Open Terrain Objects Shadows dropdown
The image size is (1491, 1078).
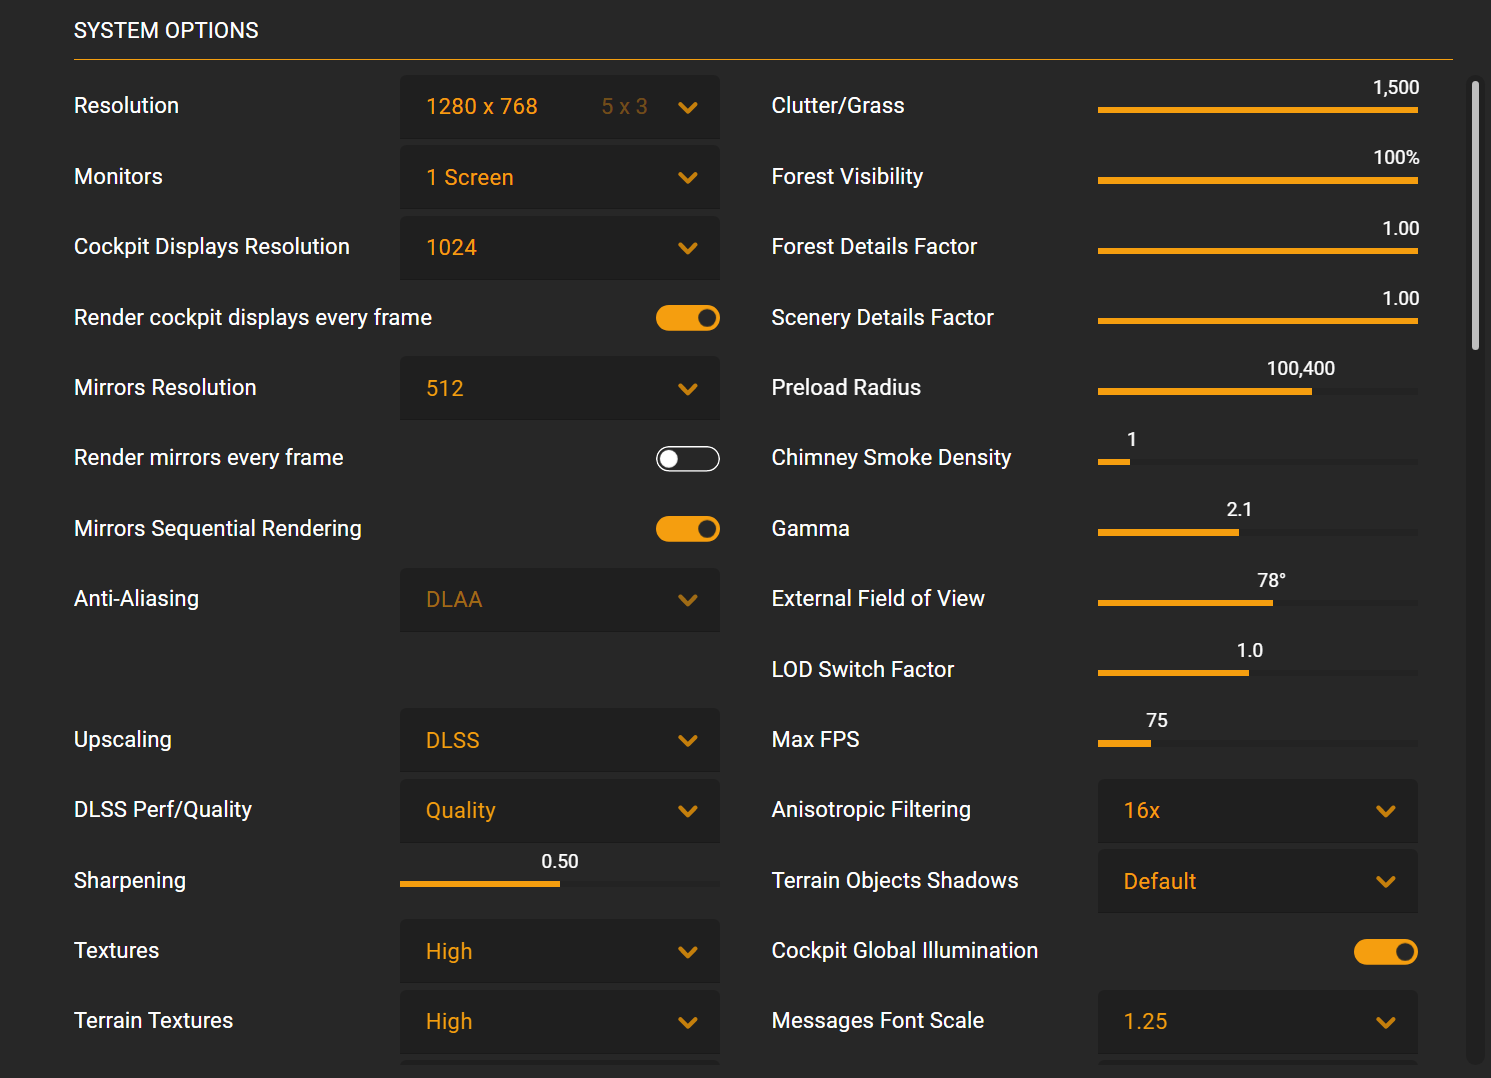(x=1257, y=882)
